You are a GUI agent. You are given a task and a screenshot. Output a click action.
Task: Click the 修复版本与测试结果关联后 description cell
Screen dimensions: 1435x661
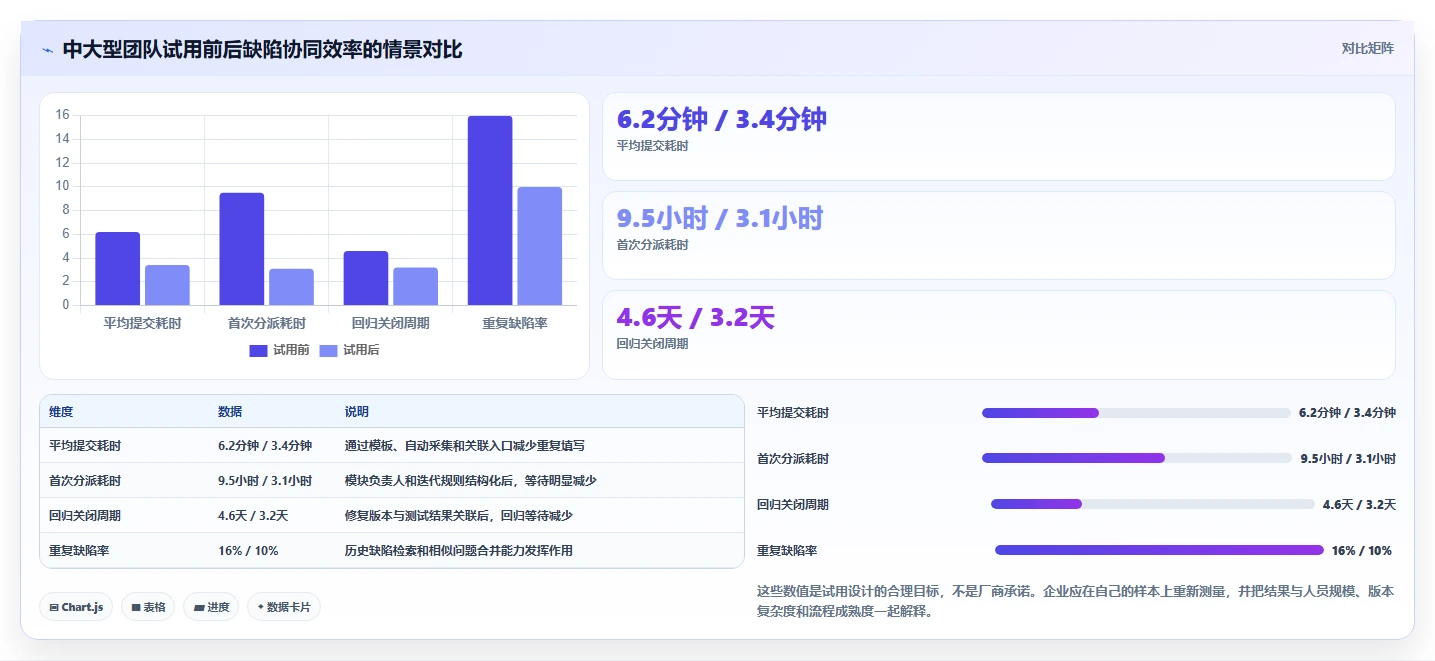(459, 516)
